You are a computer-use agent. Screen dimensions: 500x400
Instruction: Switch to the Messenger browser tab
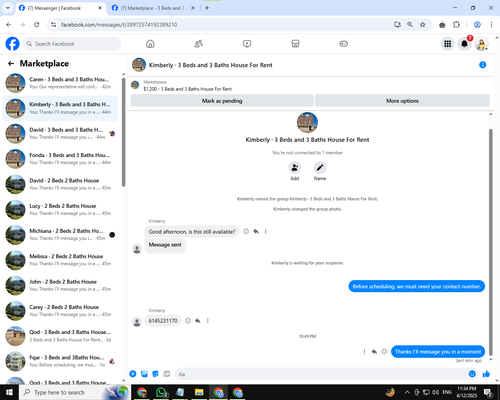[x=60, y=8]
